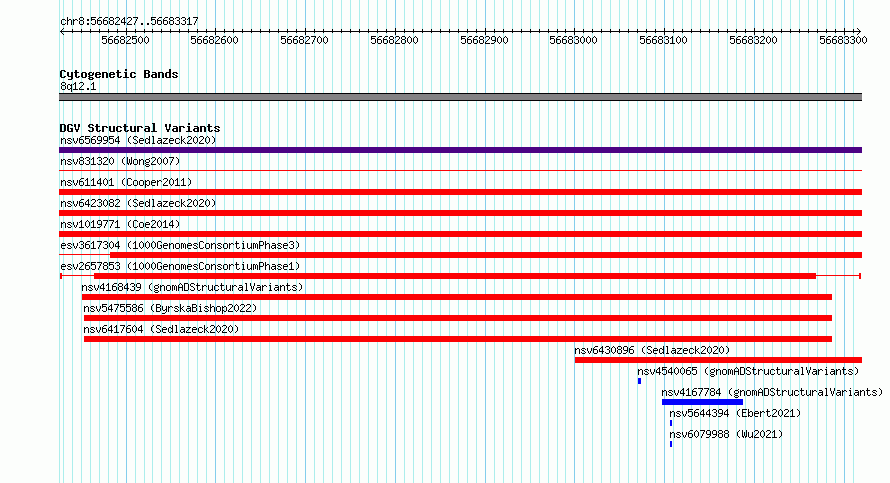
Task: Open nsv4168439 gnomADStructuralVariants label
Action: (192, 287)
